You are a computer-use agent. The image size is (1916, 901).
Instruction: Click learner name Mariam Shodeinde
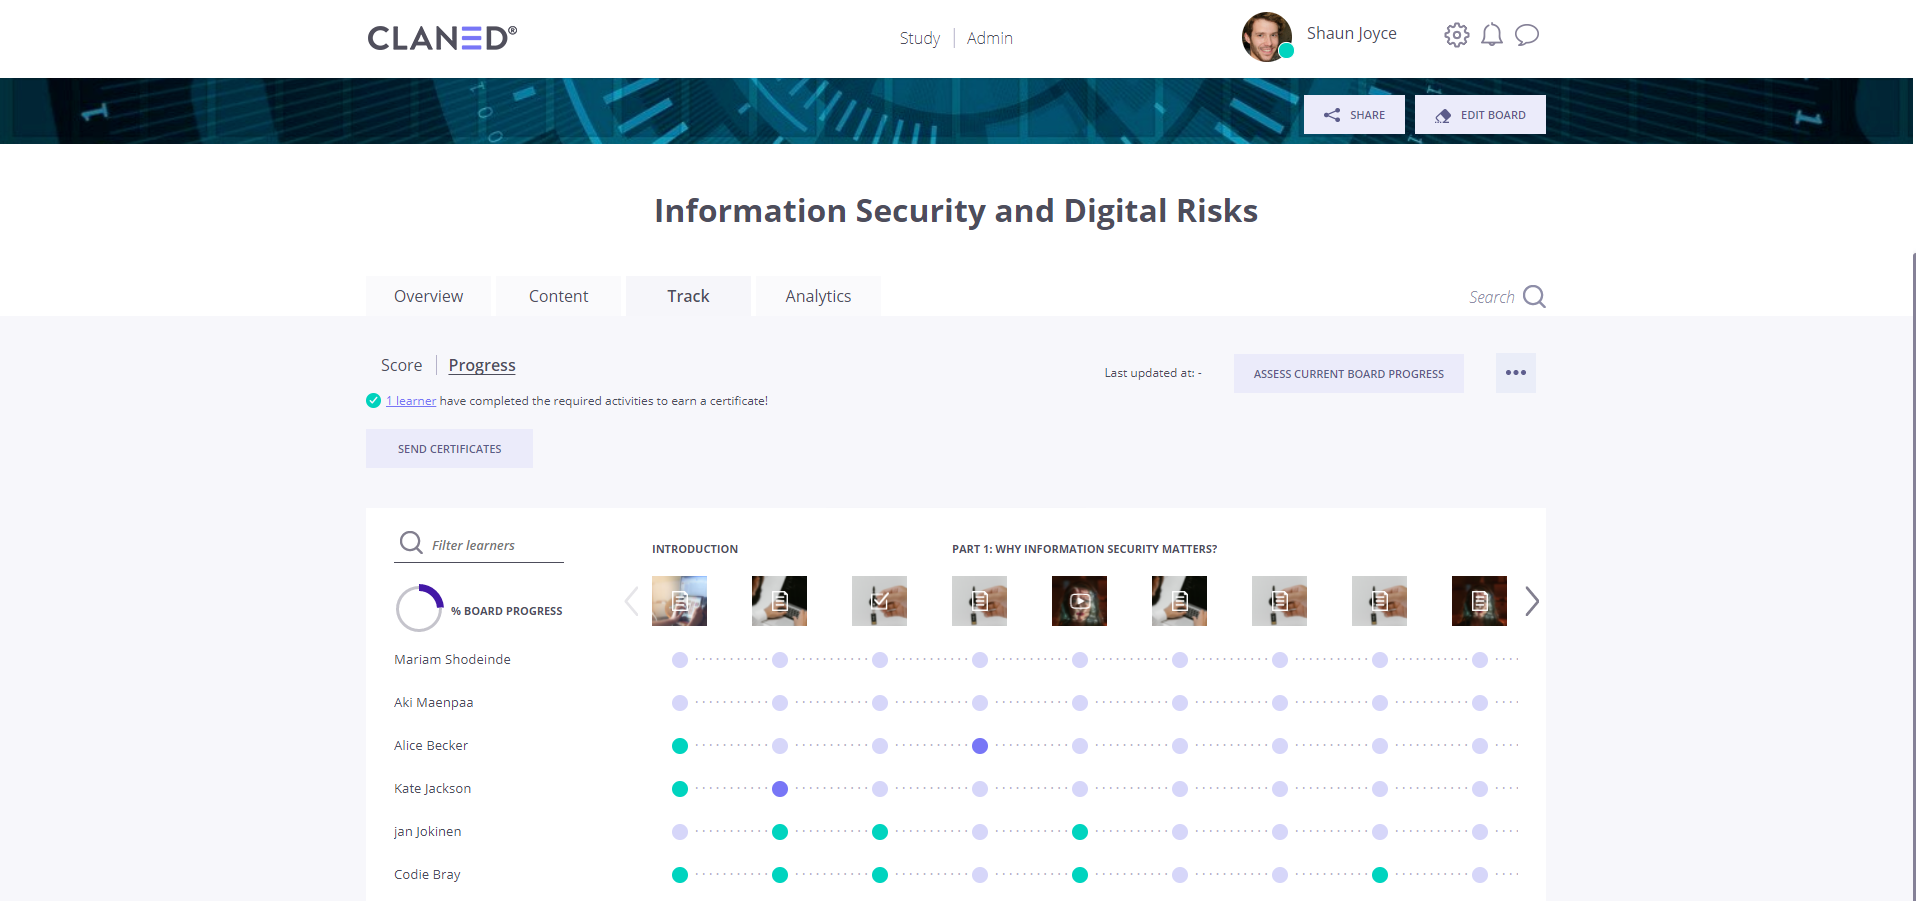point(452,659)
